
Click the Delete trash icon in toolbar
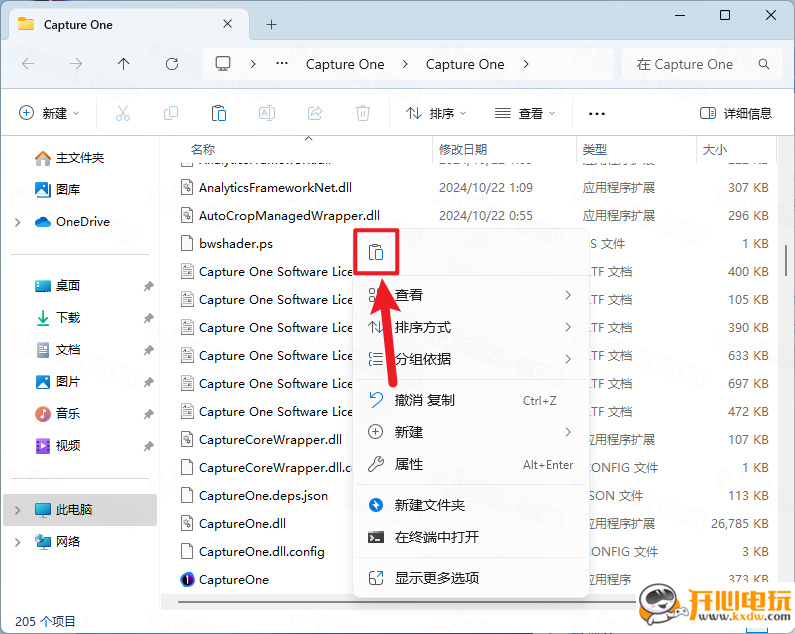363,113
